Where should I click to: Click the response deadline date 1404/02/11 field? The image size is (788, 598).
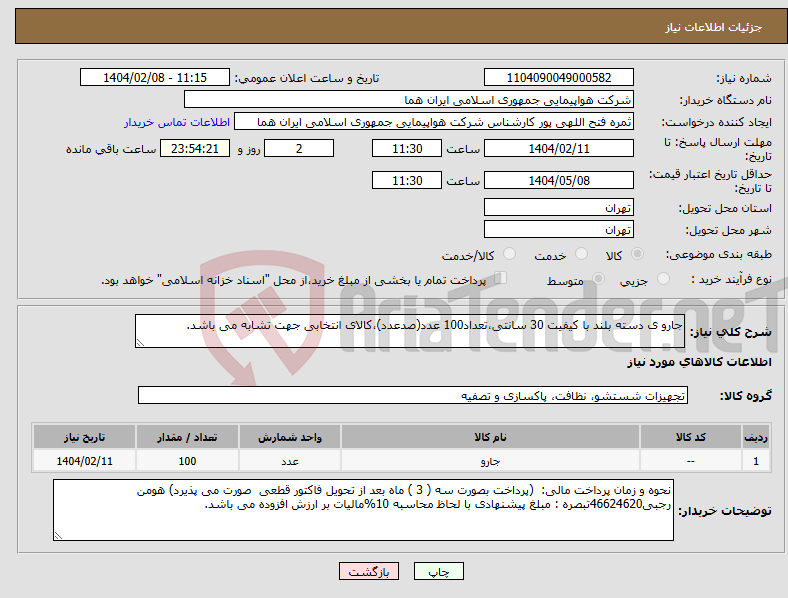pos(559,149)
